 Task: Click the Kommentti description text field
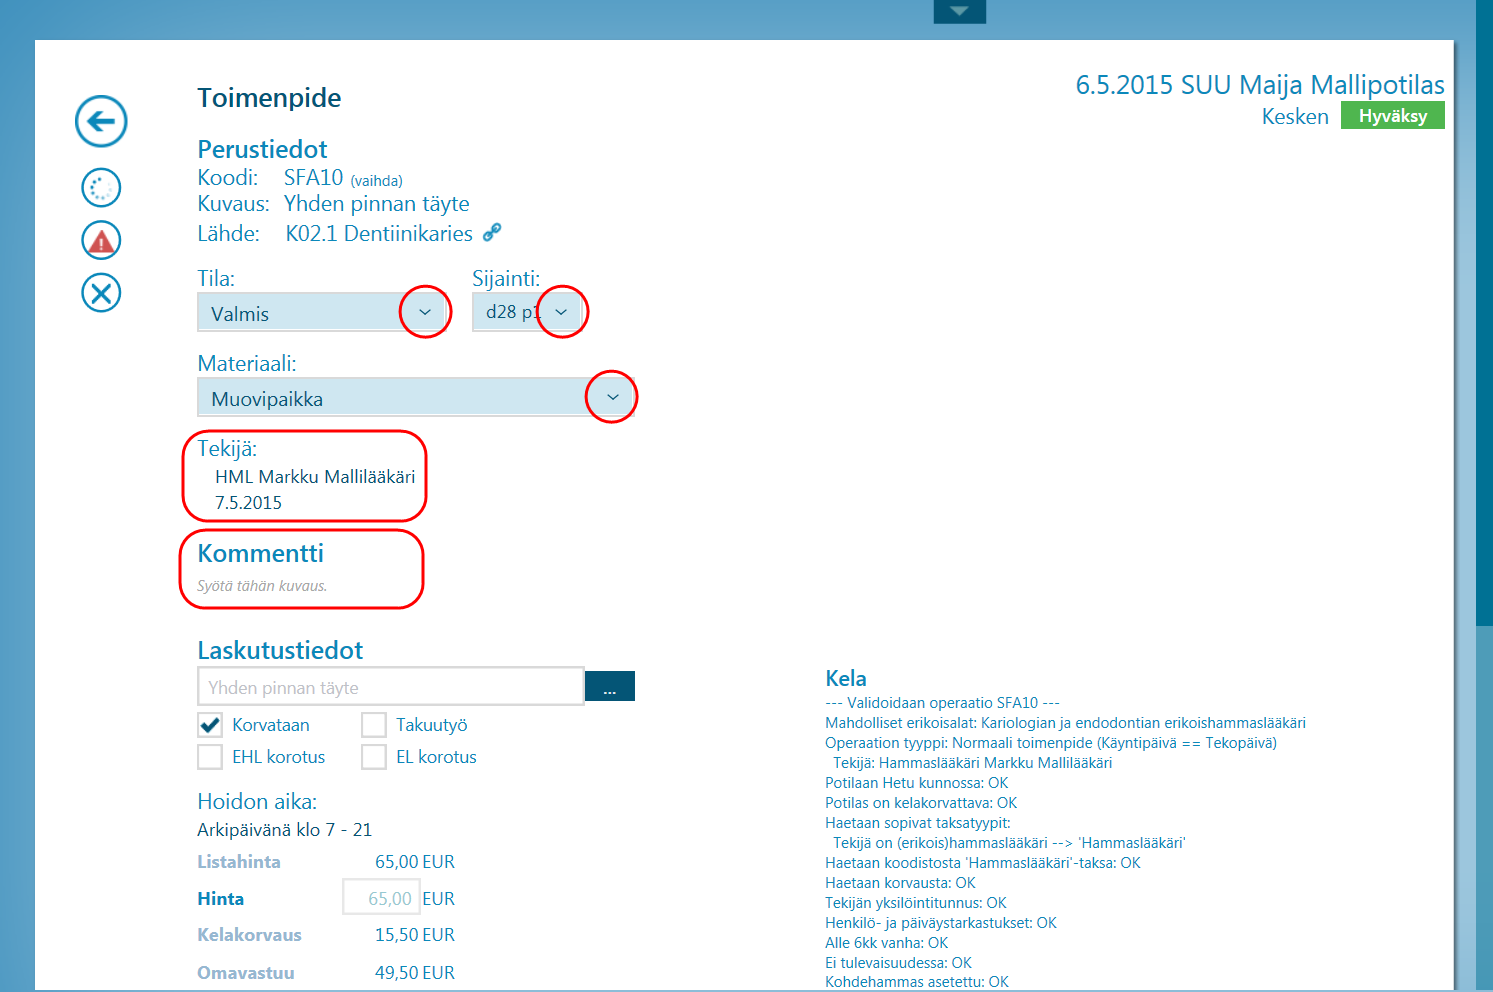click(x=263, y=586)
